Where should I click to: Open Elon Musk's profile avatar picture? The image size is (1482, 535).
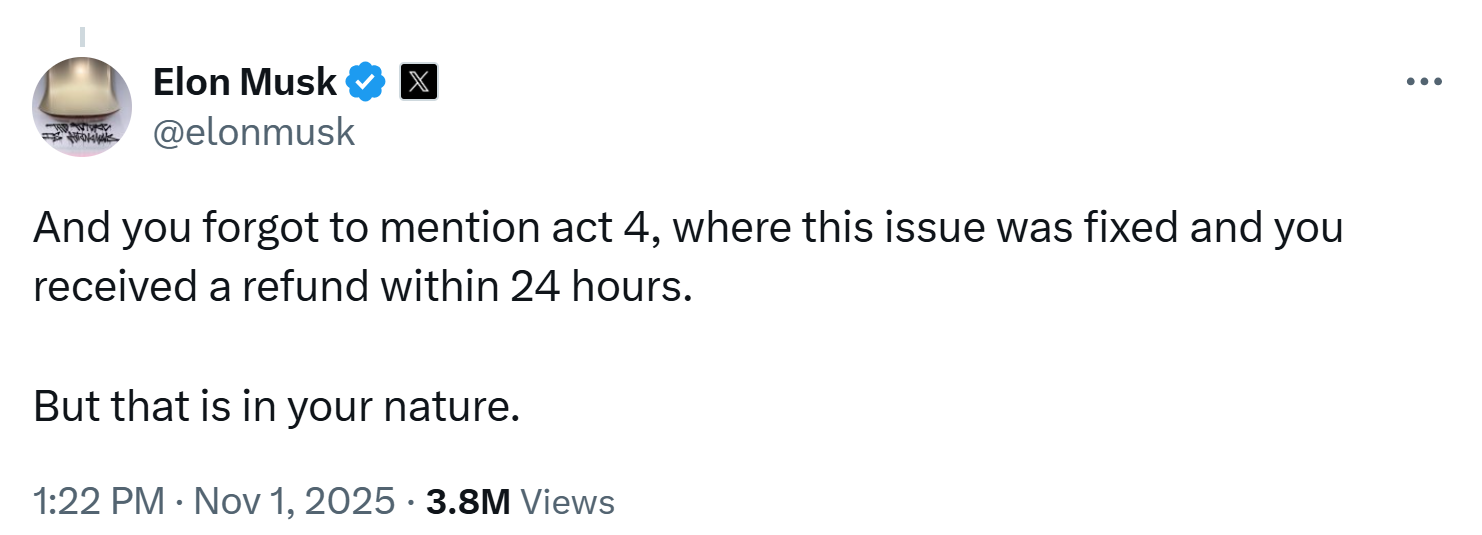pyautogui.click(x=82, y=106)
